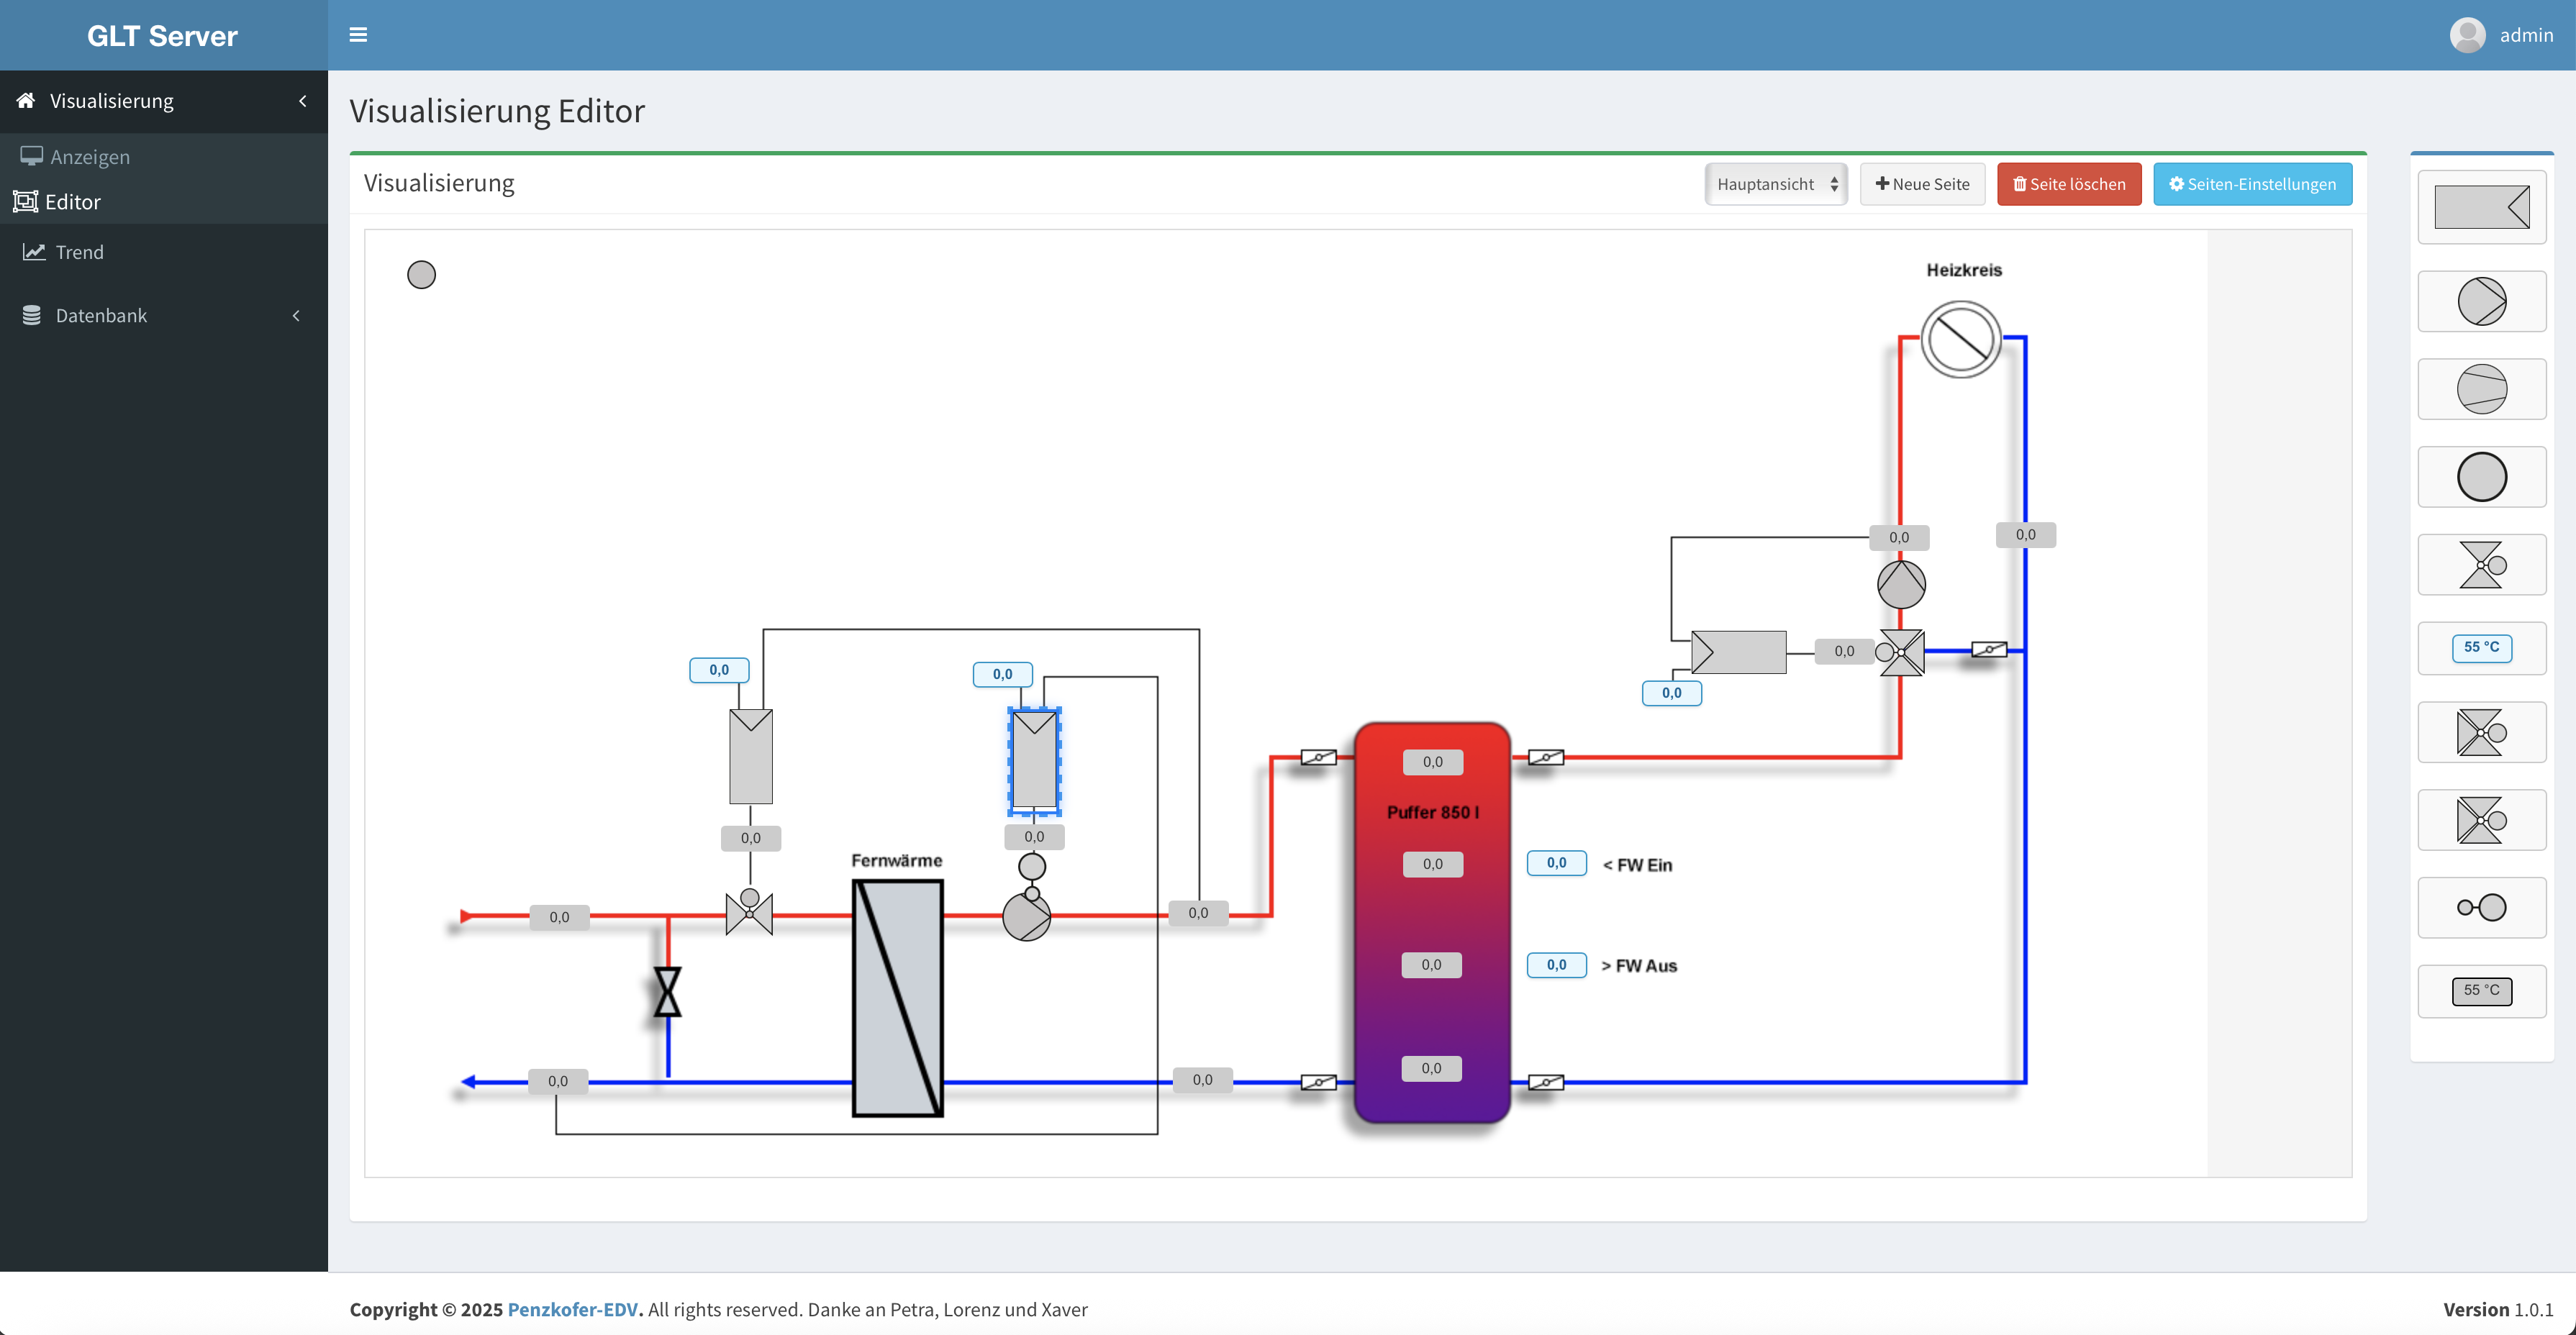
Task: Select the Puffer 850 l storage tank
Action: [1432, 922]
